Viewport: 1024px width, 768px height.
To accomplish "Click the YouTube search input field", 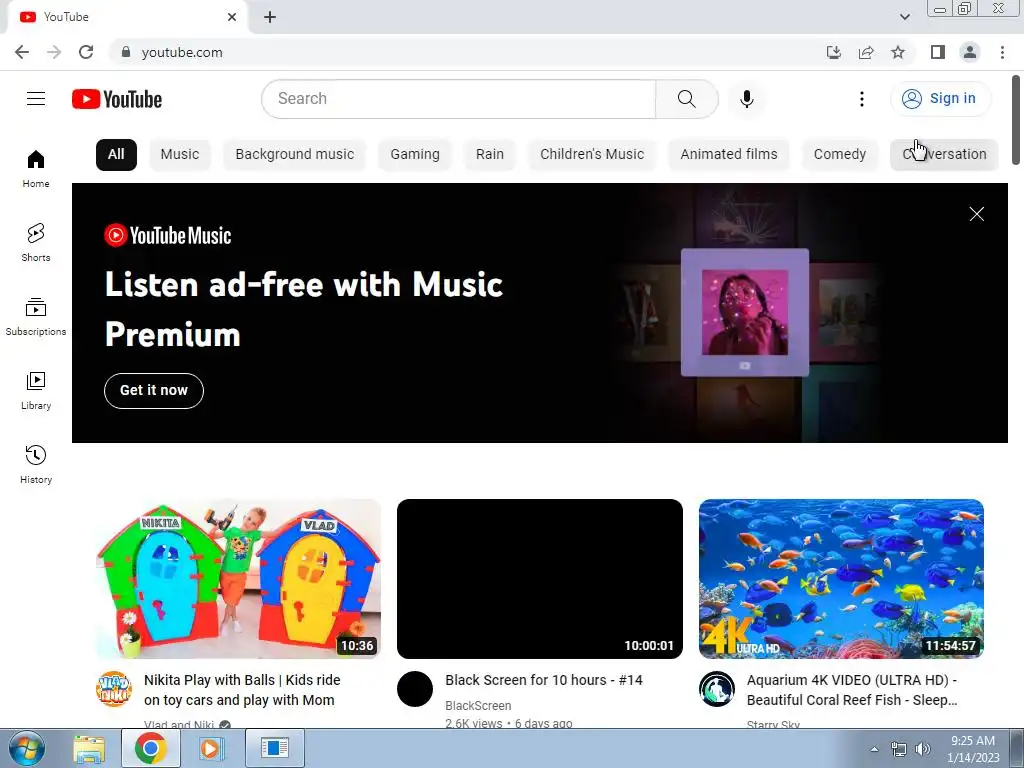I will [458, 99].
